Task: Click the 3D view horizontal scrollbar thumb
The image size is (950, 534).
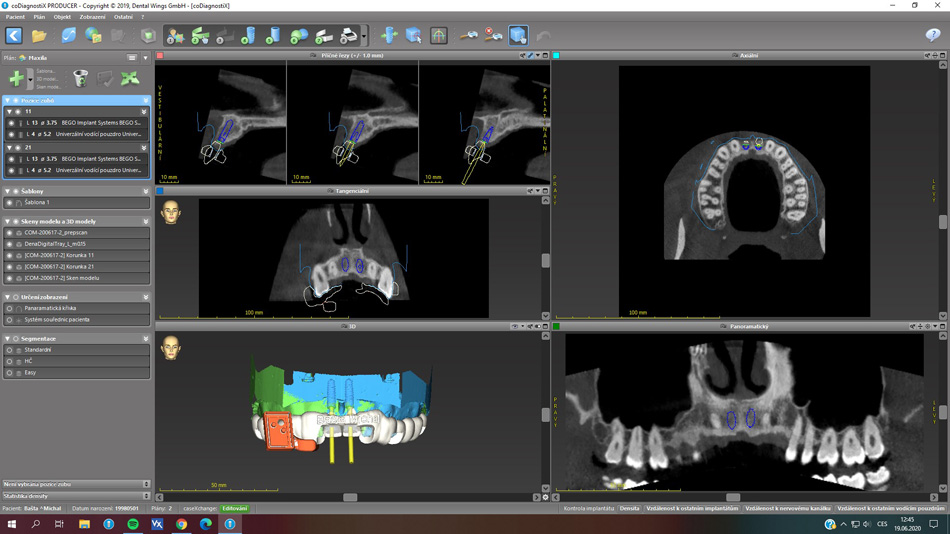Action: [350, 497]
